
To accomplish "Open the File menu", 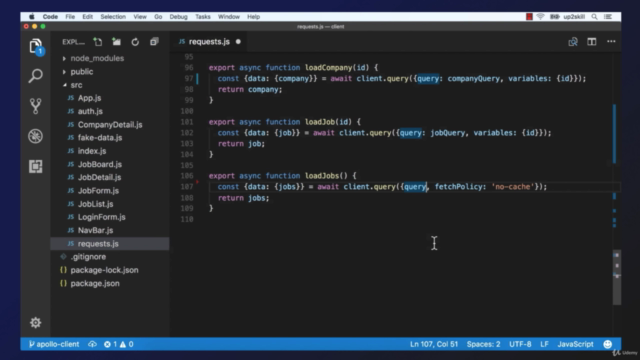I will pyautogui.click(x=70, y=17).
